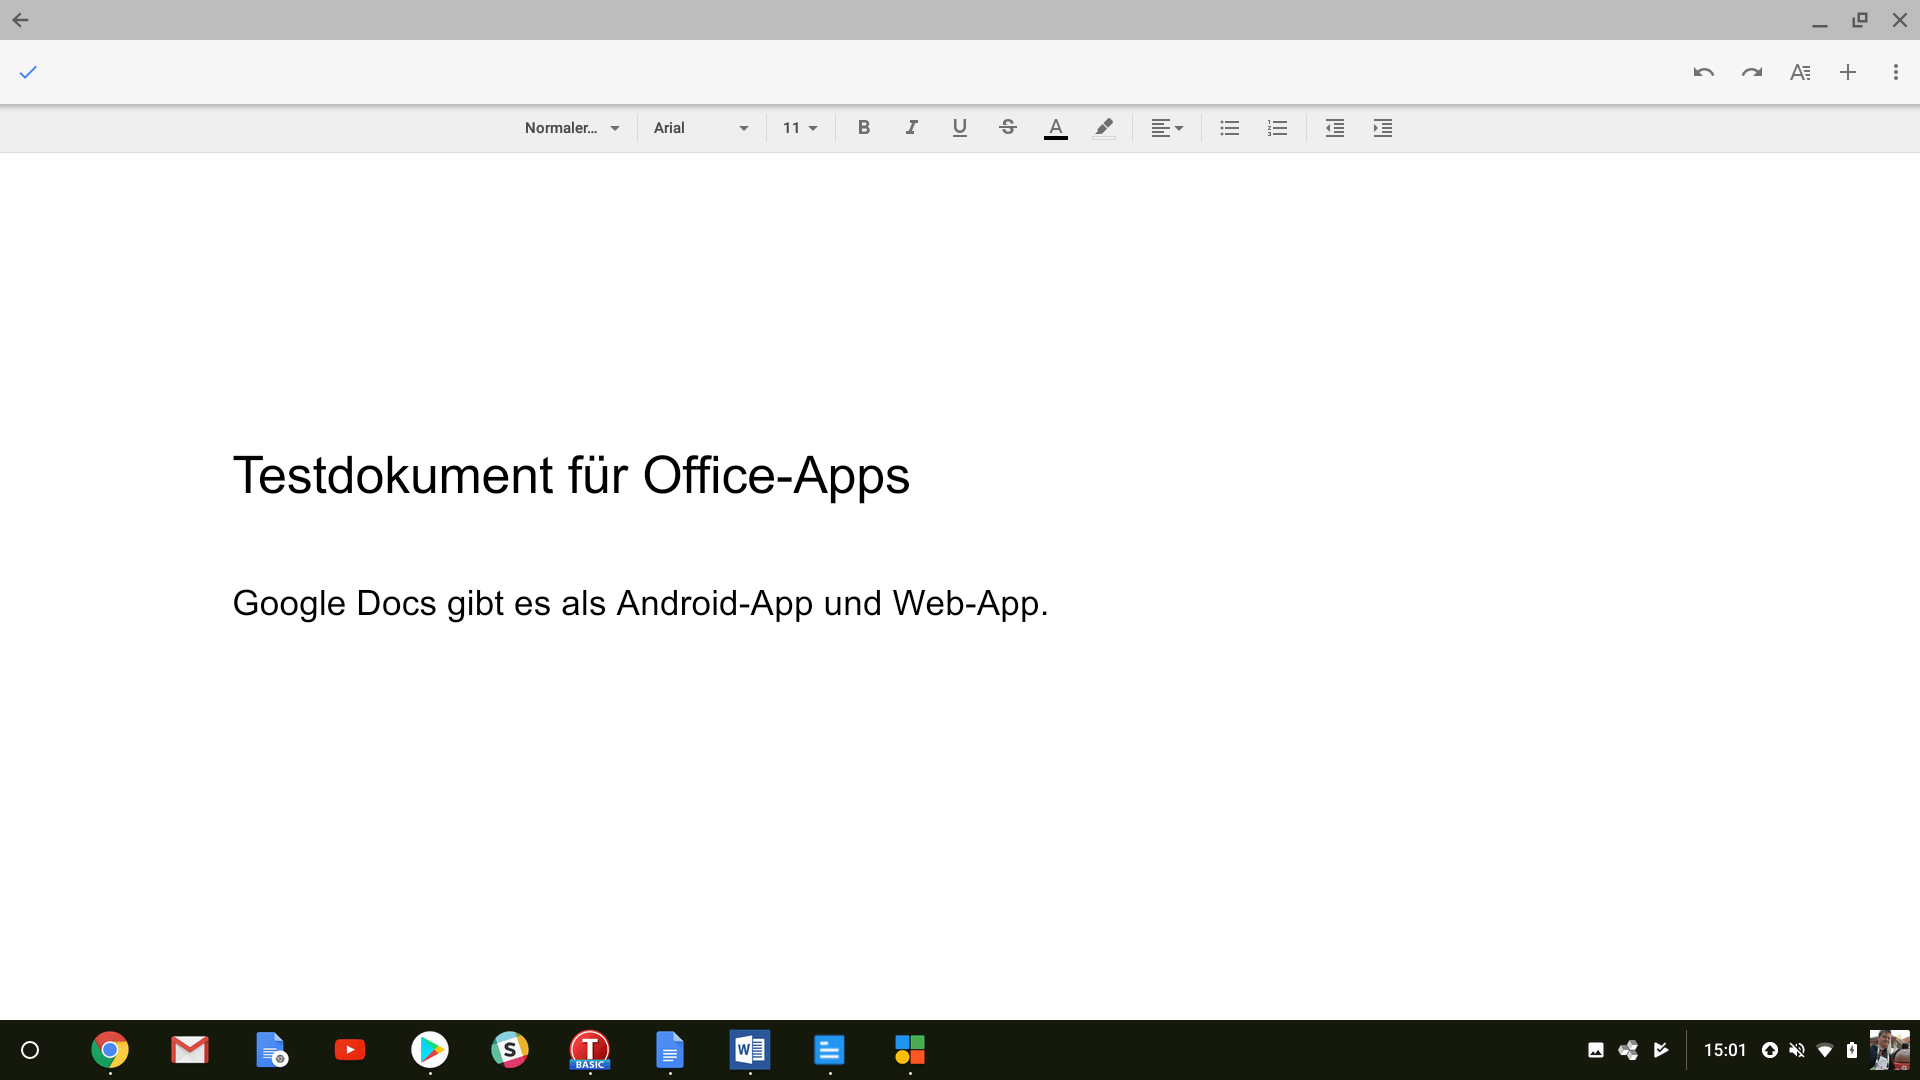The width and height of the screenshot is (1920, 1080).
Task: Expand the font size selector
Action: click(x=799, y=128)
